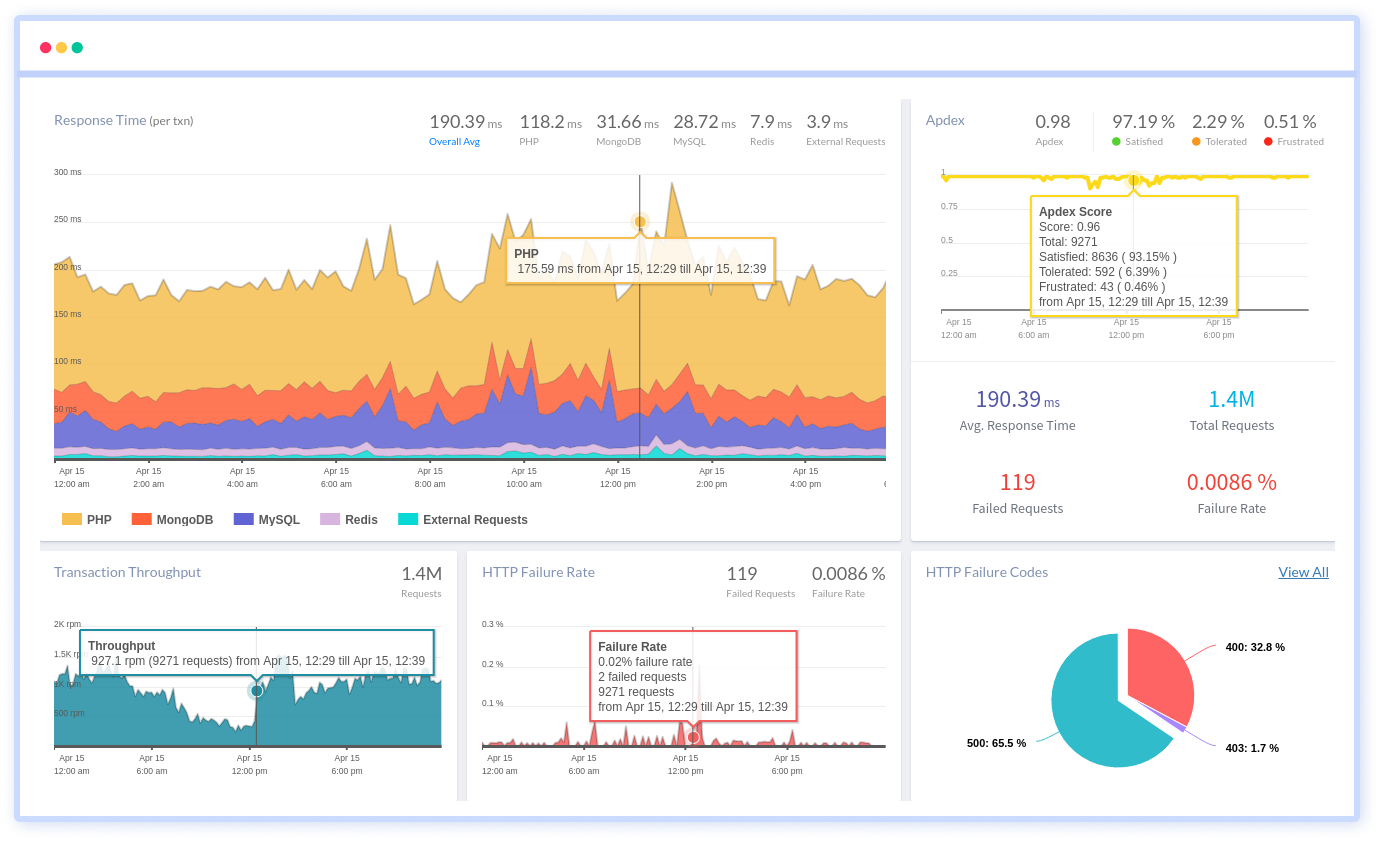Click the yellow macOS window dot

[x=59, y=47]
